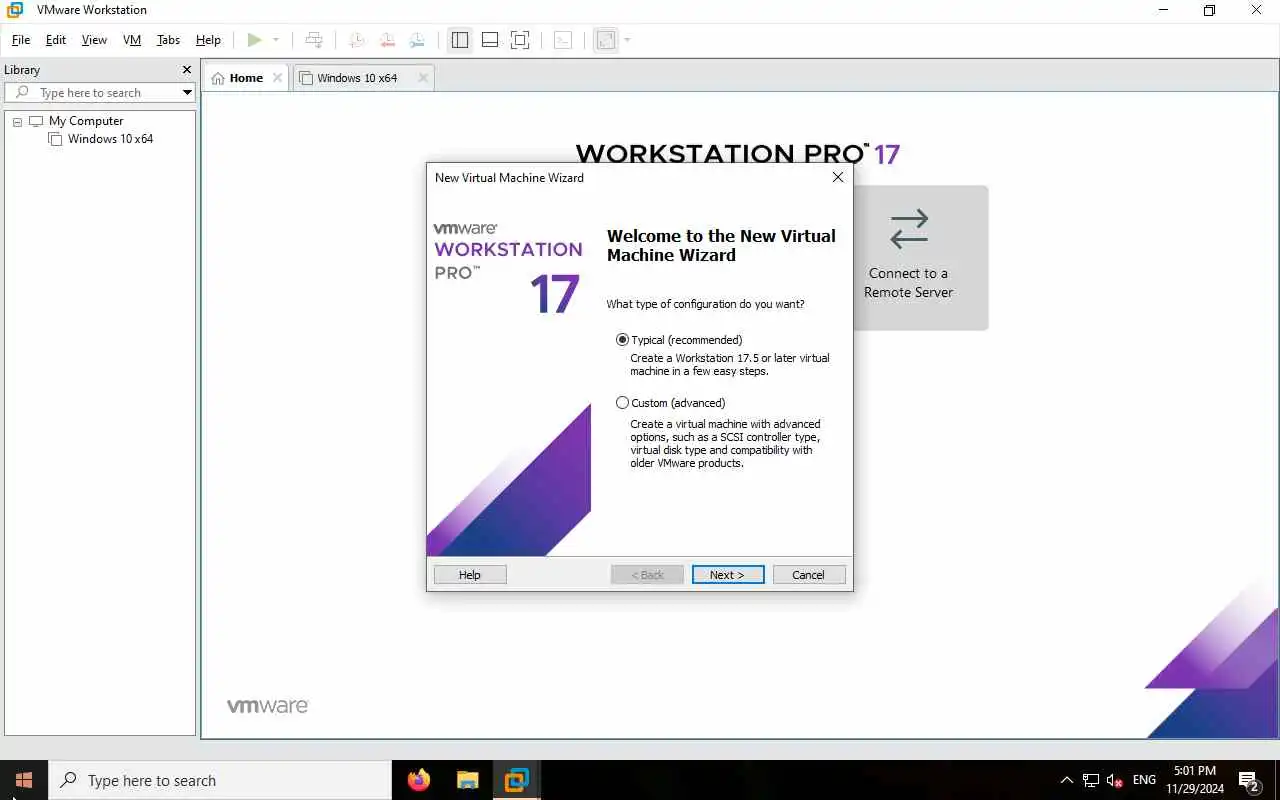Click the stretch guest display icon
Viewport: 1280px width, 800px height.
(605, 40)
